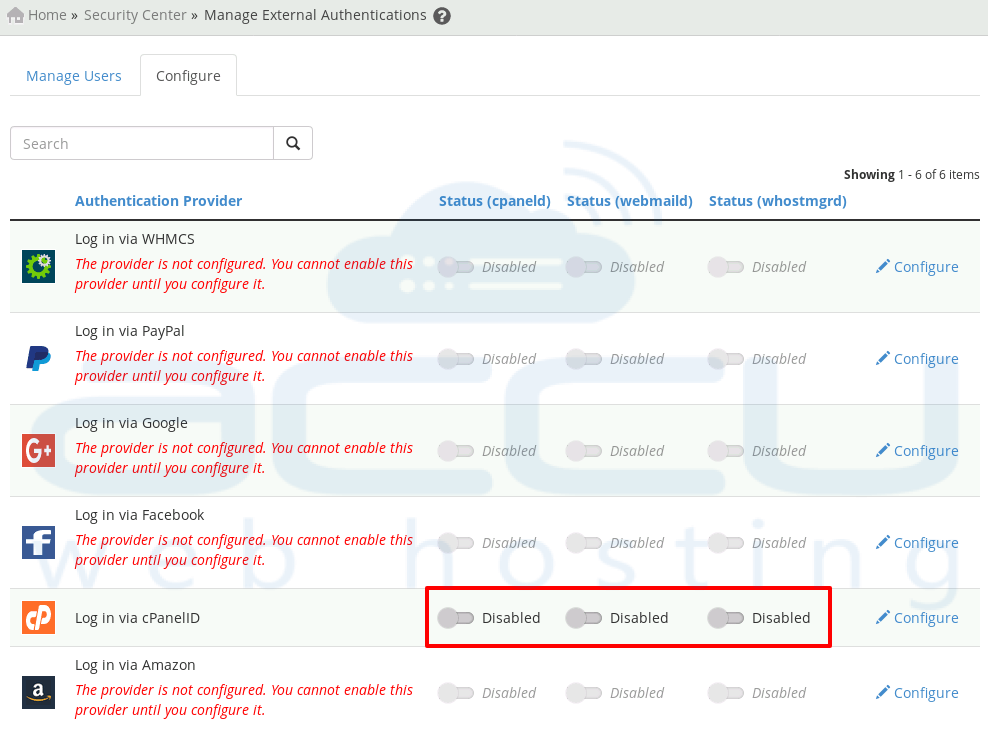Toggle webmaild status for WHMCS
The width and height of the screenshot is (988, 750).
[583, 267]
